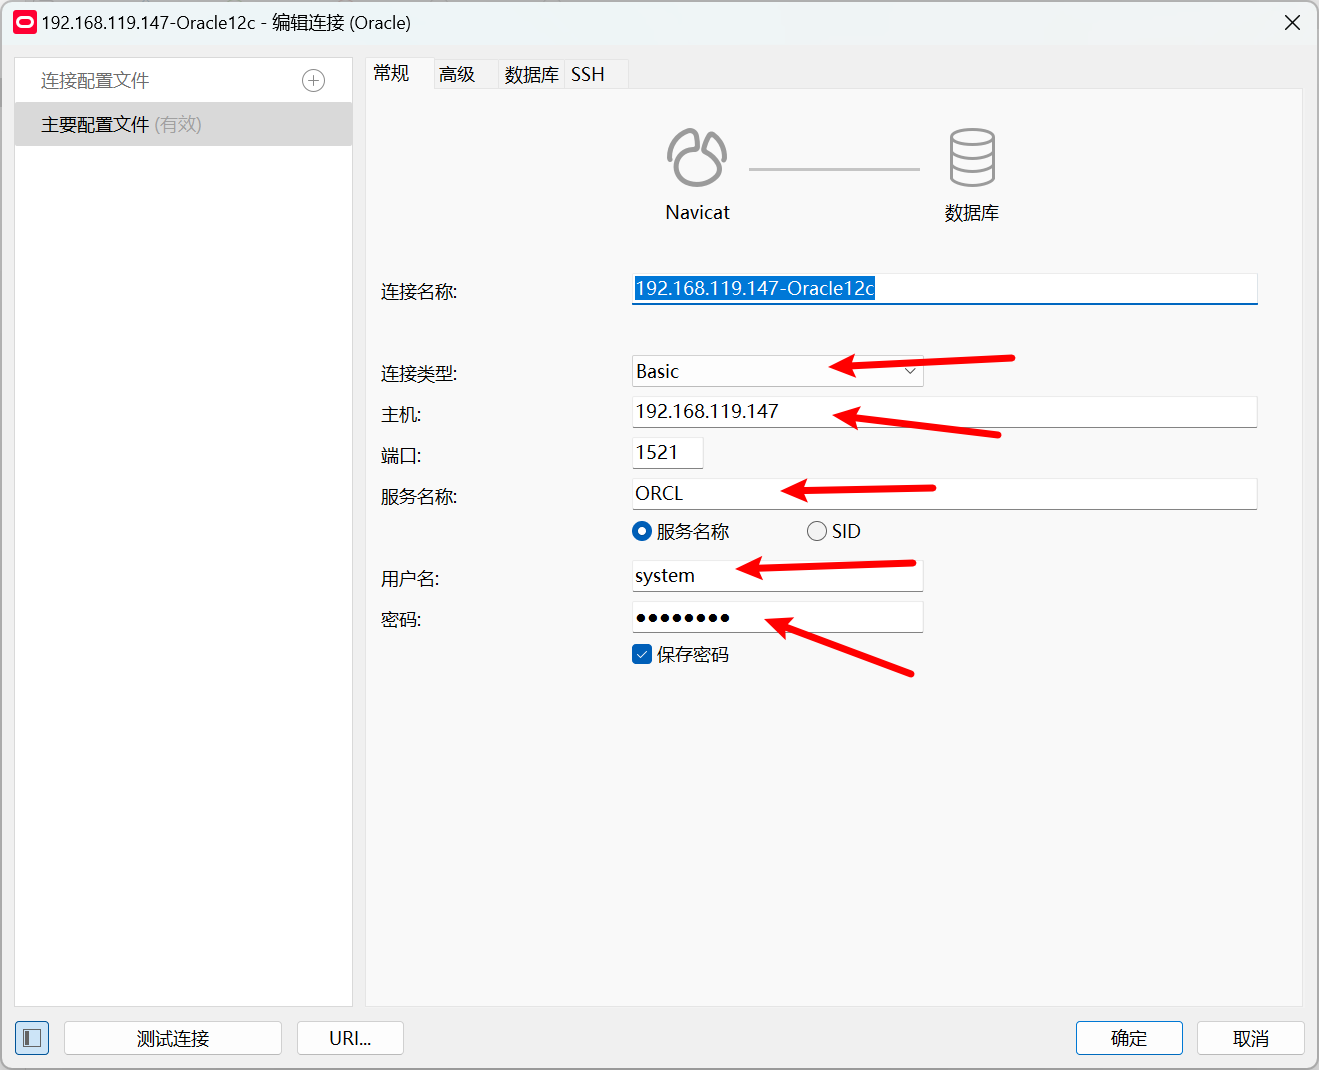Click the 用户名 field showing system
The image size is (1319, 1070).
[x=777, y=576]
